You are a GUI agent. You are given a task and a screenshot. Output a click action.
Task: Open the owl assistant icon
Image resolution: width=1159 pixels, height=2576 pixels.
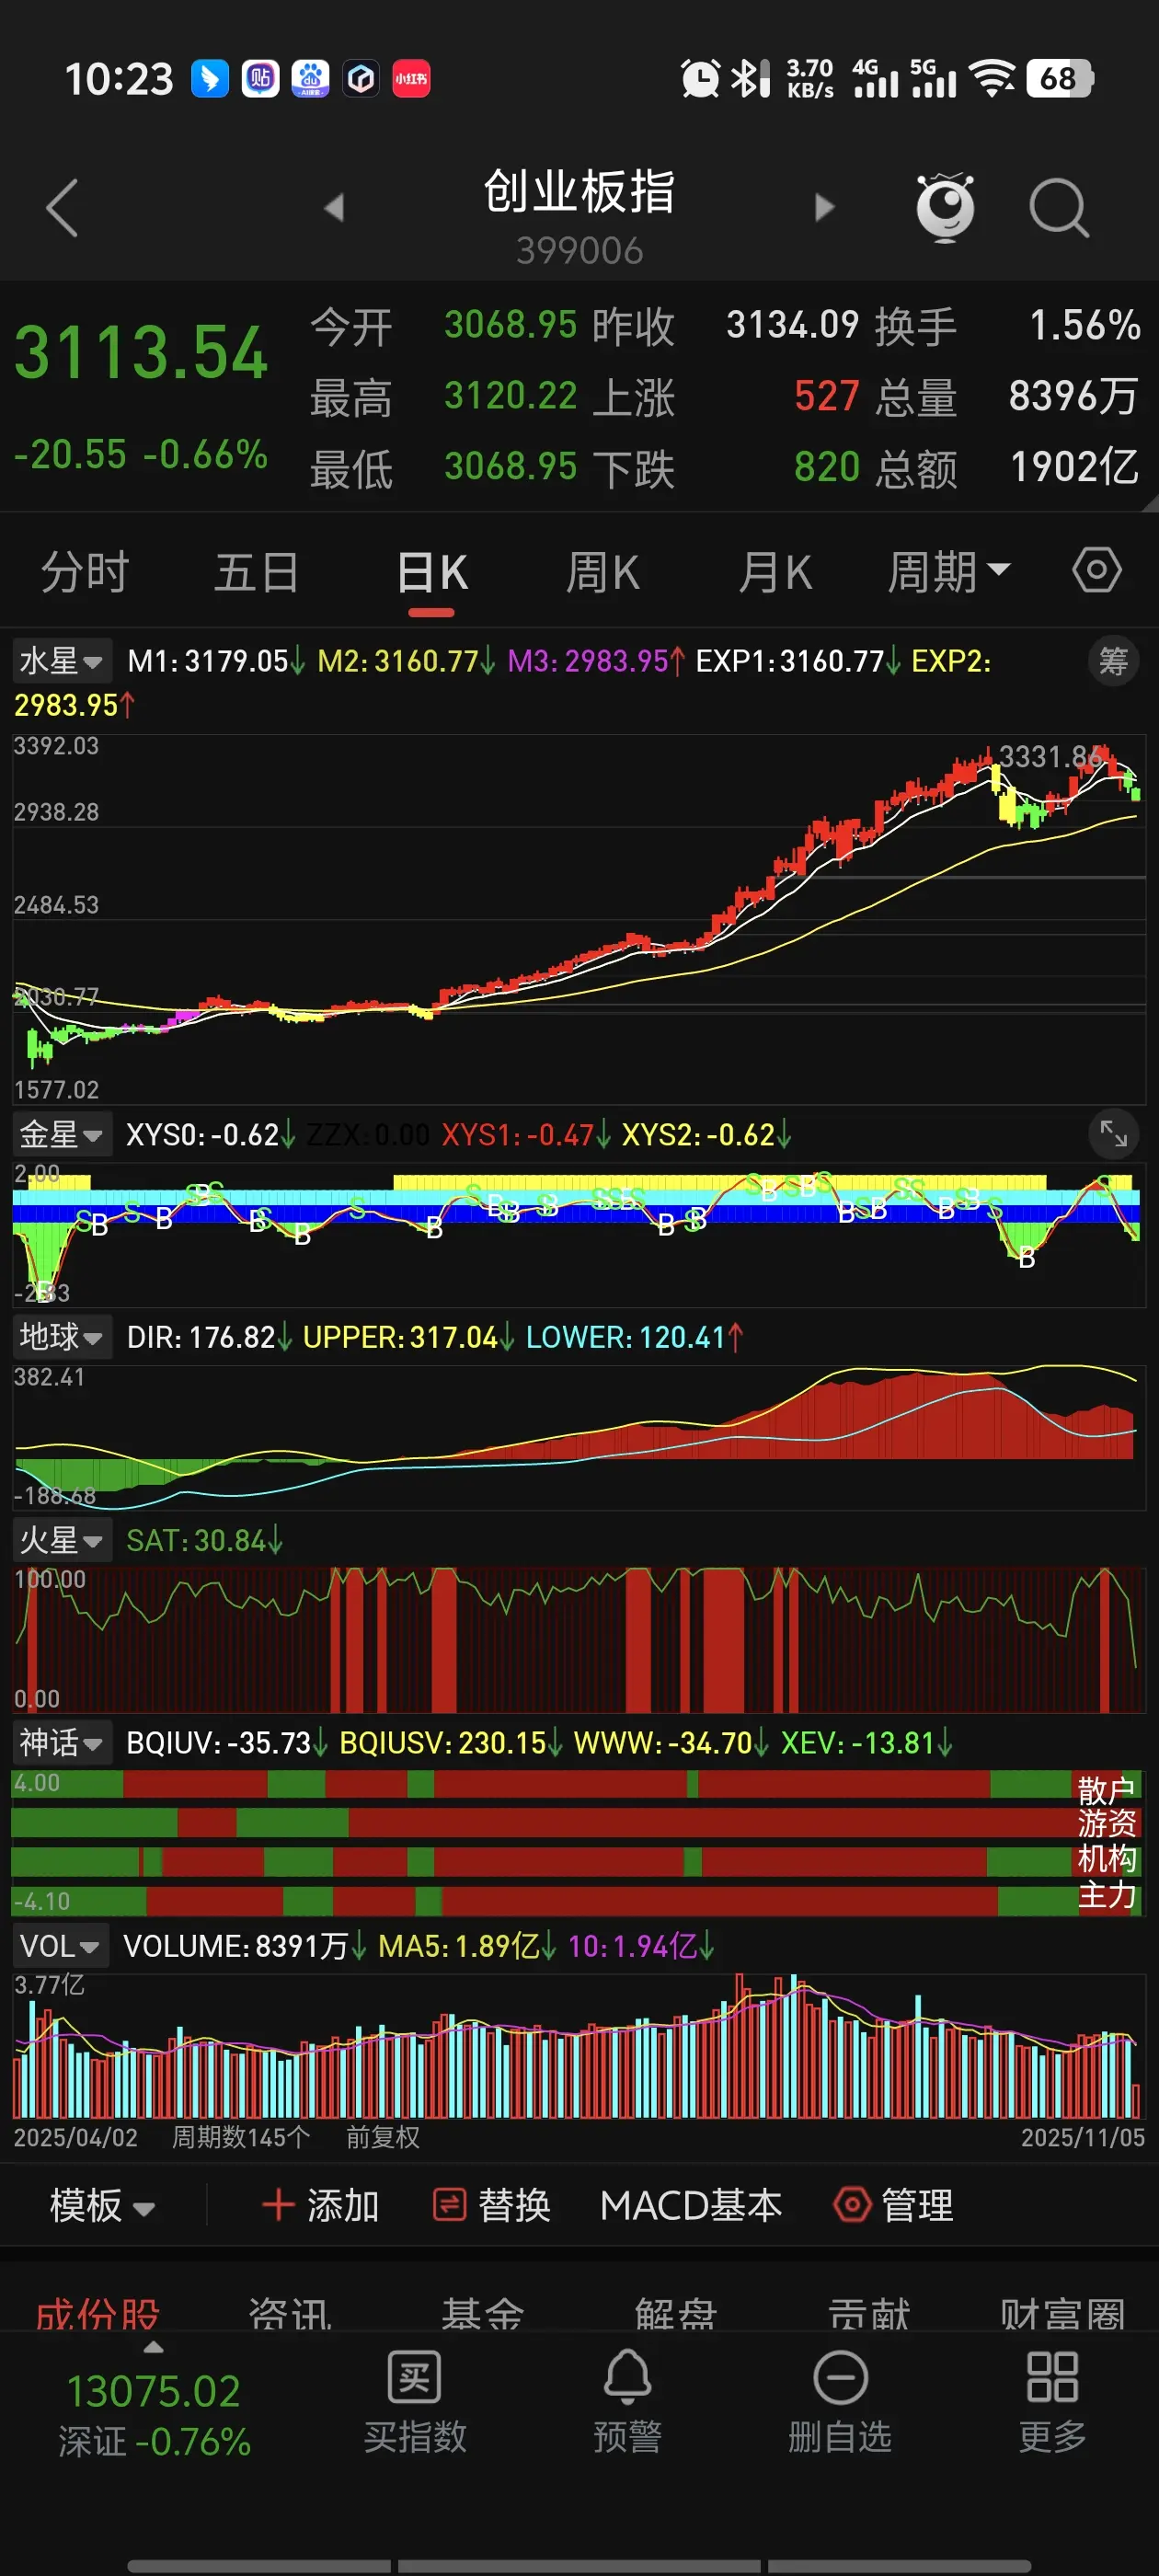(x=945, y=207)
